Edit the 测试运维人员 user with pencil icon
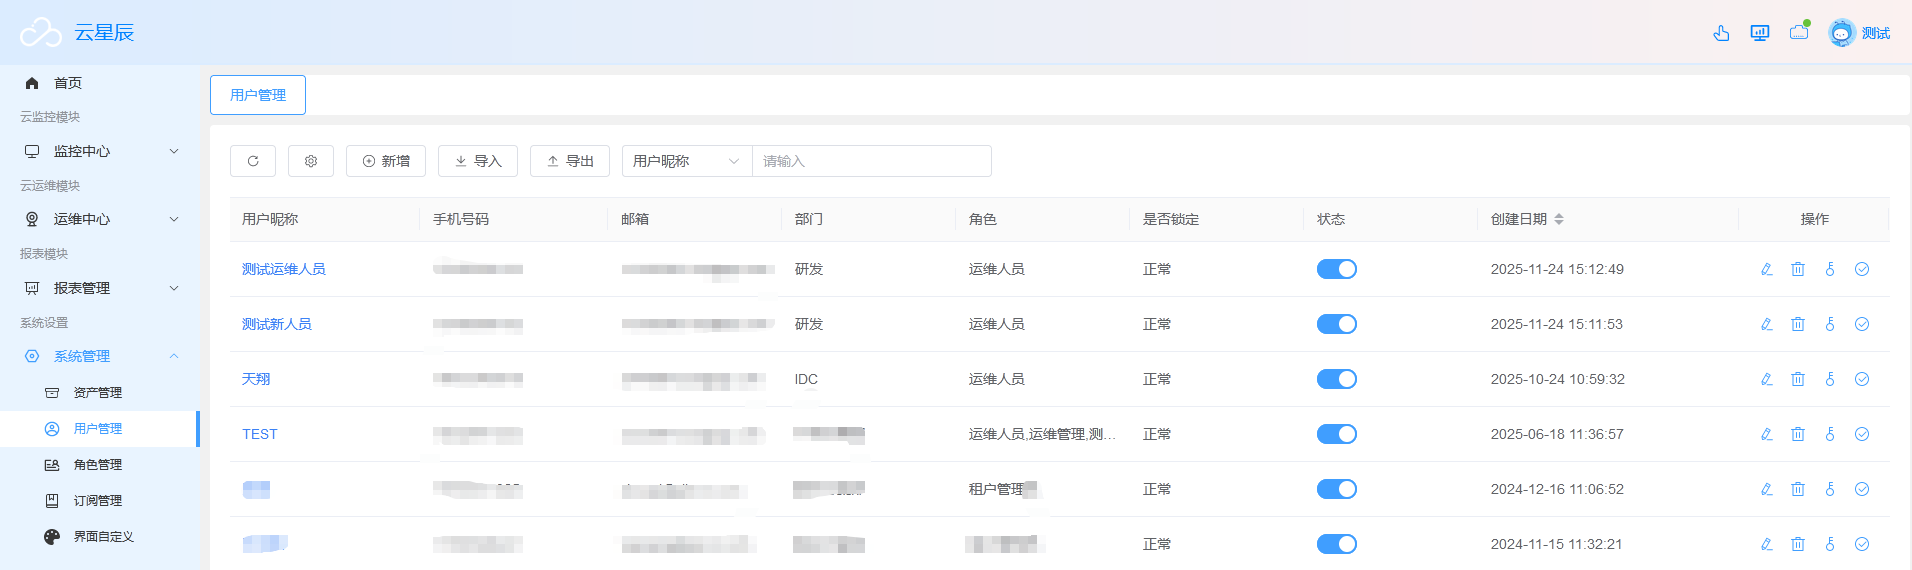This screenshot has width=1912, height=570. [x=1767, y=269]
